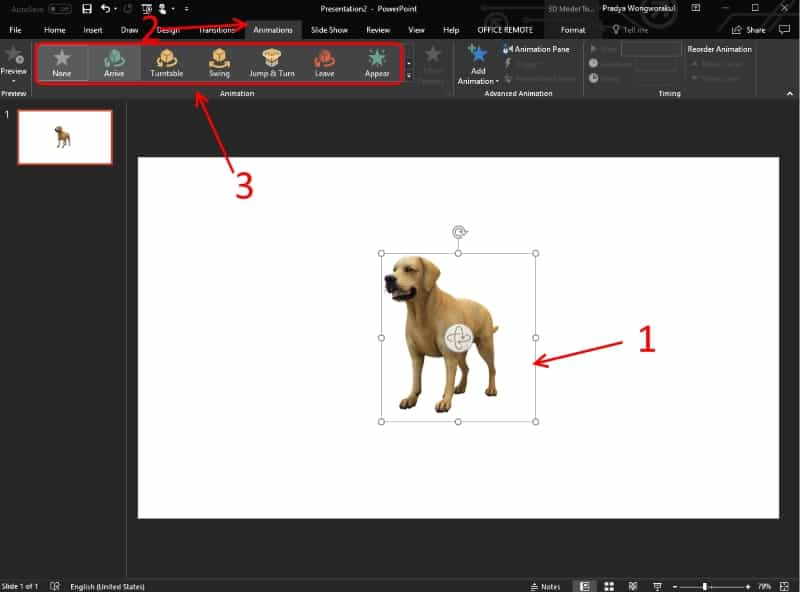Image resolution: width=800 pixels, height=592 pixels.
Task: Apply the Jump & Turn animation
Action: pyautogui.click(x=272, y=63)
